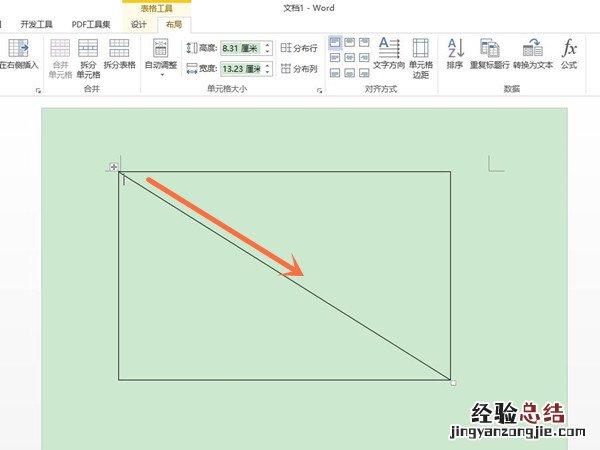Screen dimensions: 600x450
Task: Insert column to the right (在右侧插入)
Action: (19, 55)
